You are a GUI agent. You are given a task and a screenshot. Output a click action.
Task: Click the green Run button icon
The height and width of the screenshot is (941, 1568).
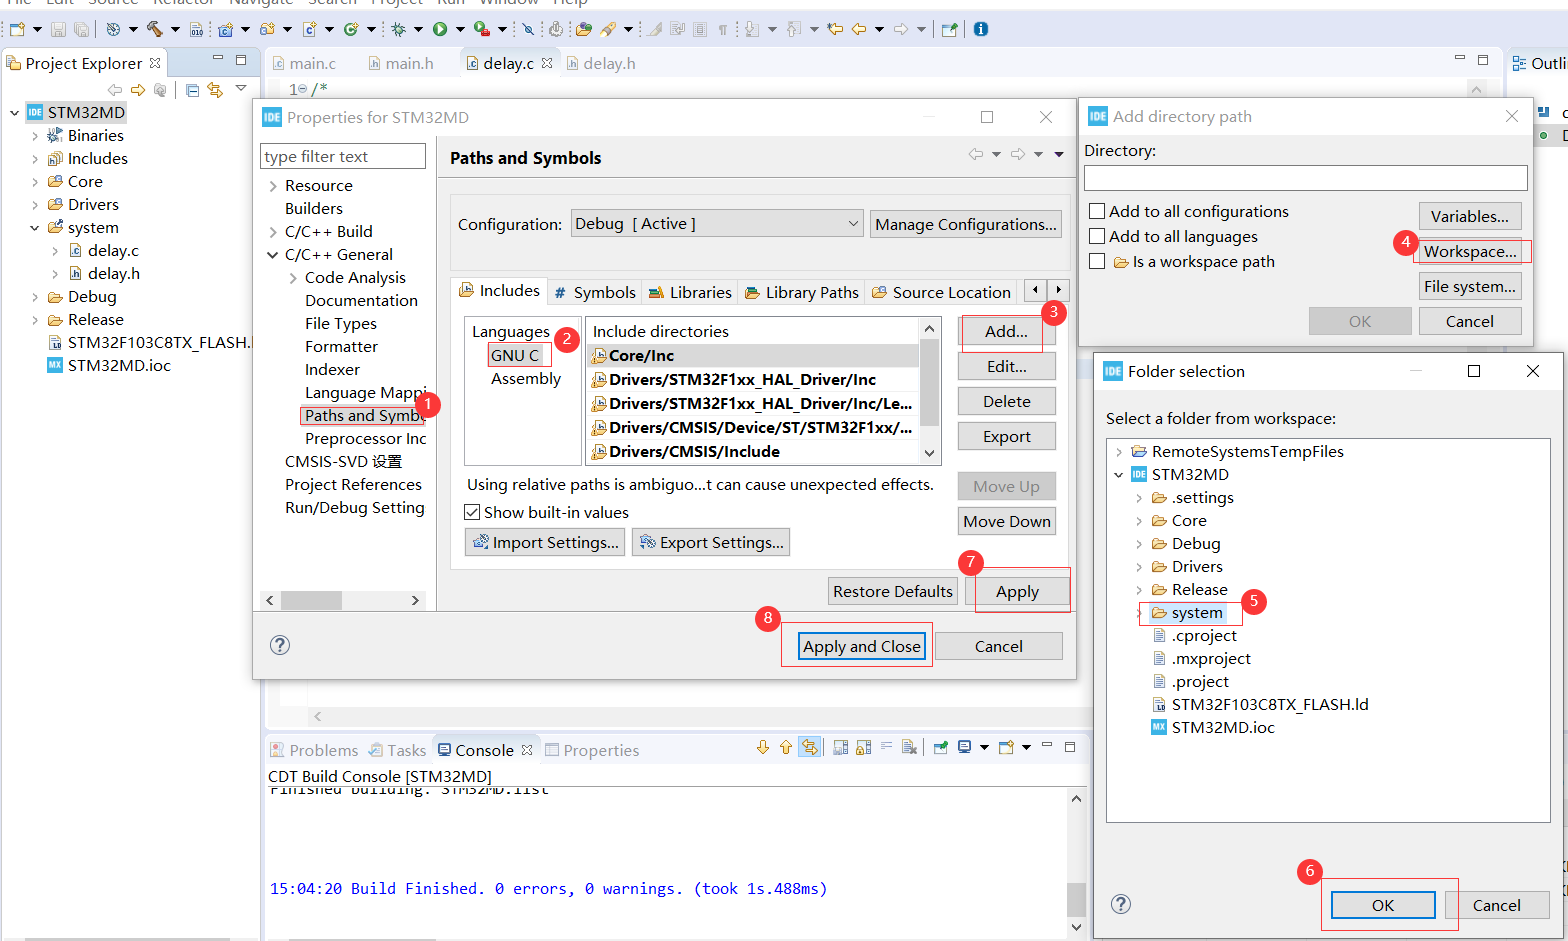440,29
